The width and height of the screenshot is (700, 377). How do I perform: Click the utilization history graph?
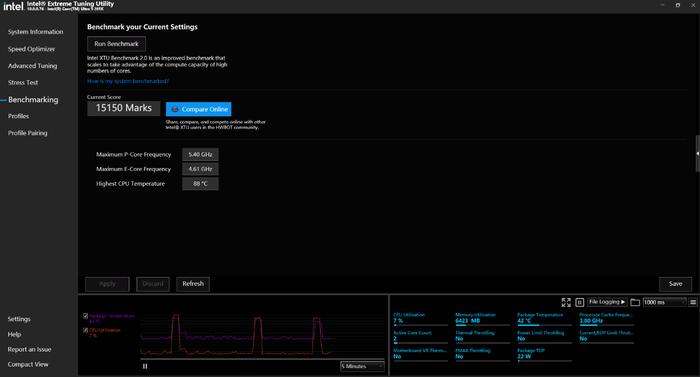coord(262,335)
